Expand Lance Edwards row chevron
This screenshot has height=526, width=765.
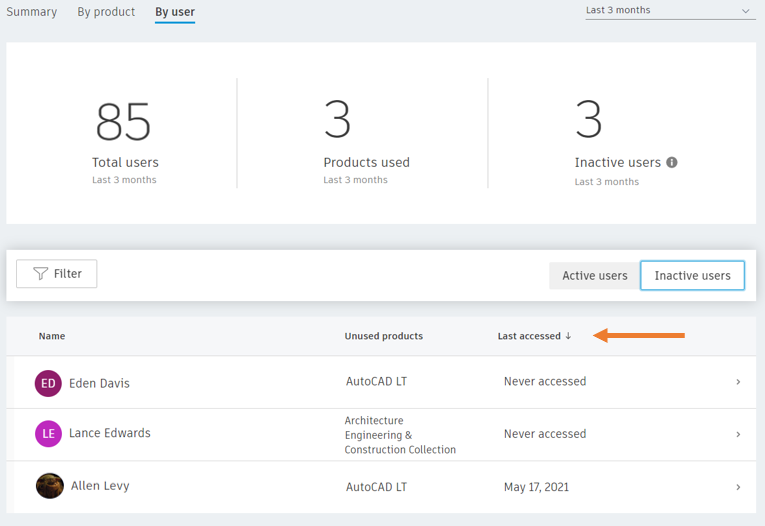[738, 434]
